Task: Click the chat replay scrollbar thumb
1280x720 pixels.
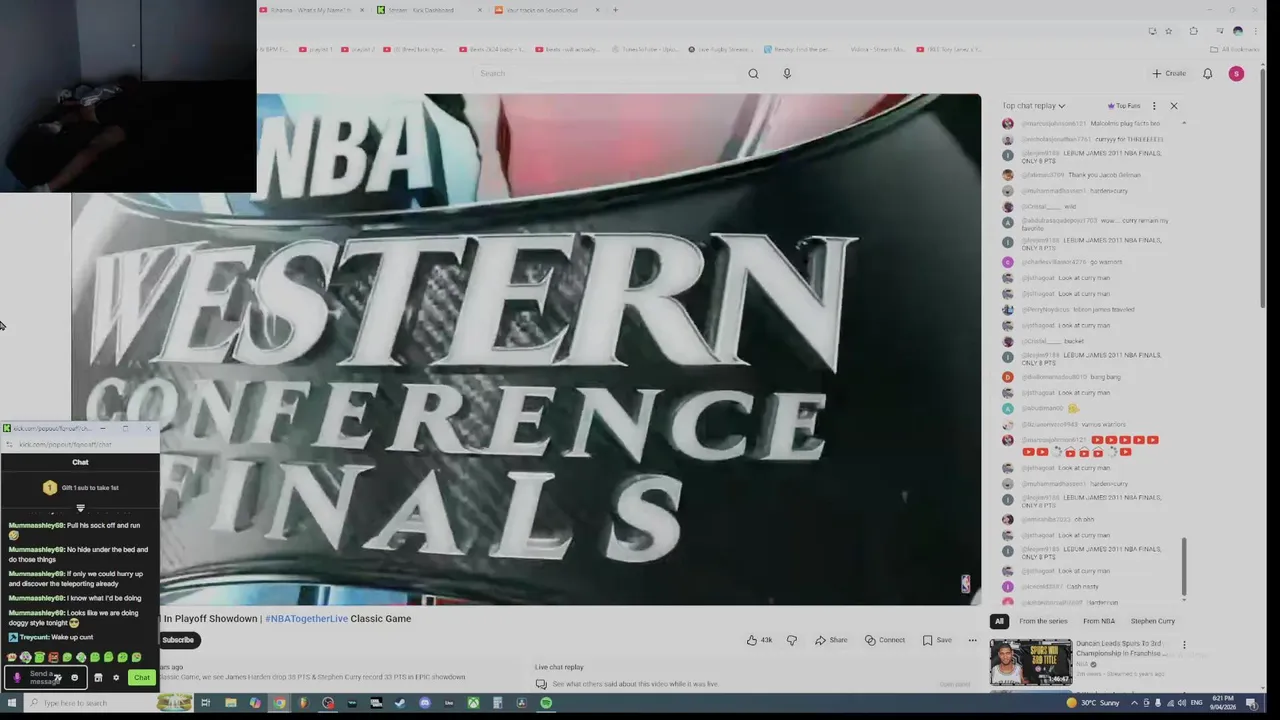Action: [x=1184, y=566]
